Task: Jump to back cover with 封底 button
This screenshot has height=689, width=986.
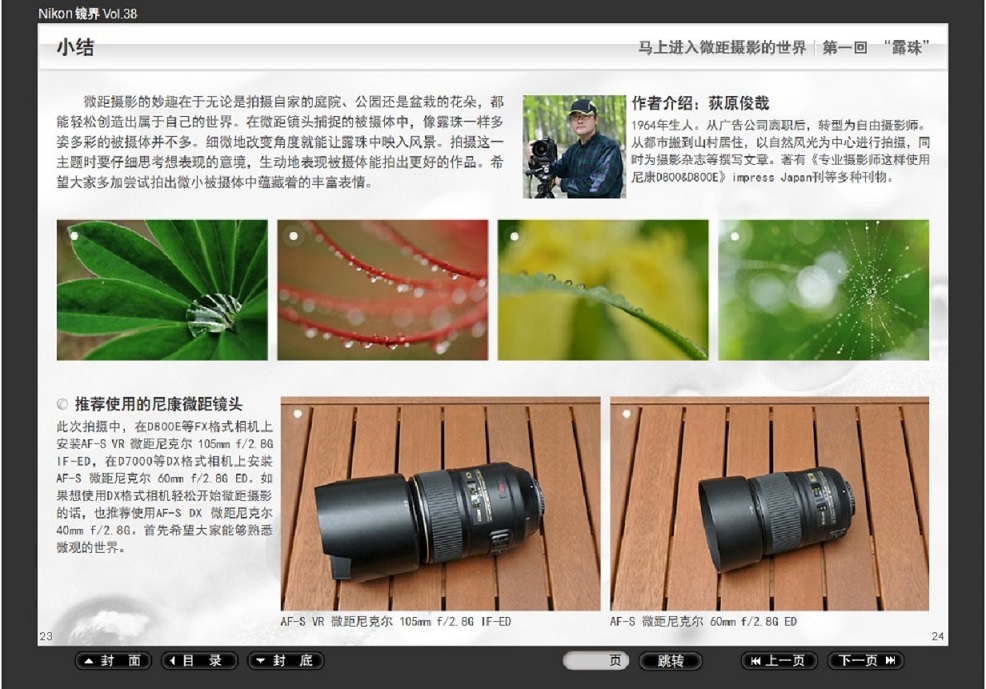Action: point(285,661)
